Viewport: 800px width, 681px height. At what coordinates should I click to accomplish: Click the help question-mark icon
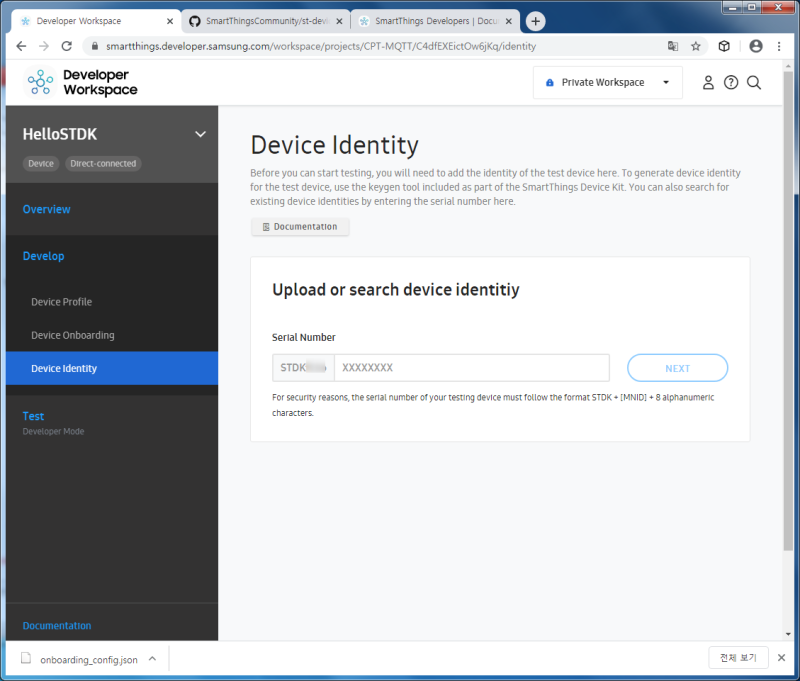coord(731,82)
